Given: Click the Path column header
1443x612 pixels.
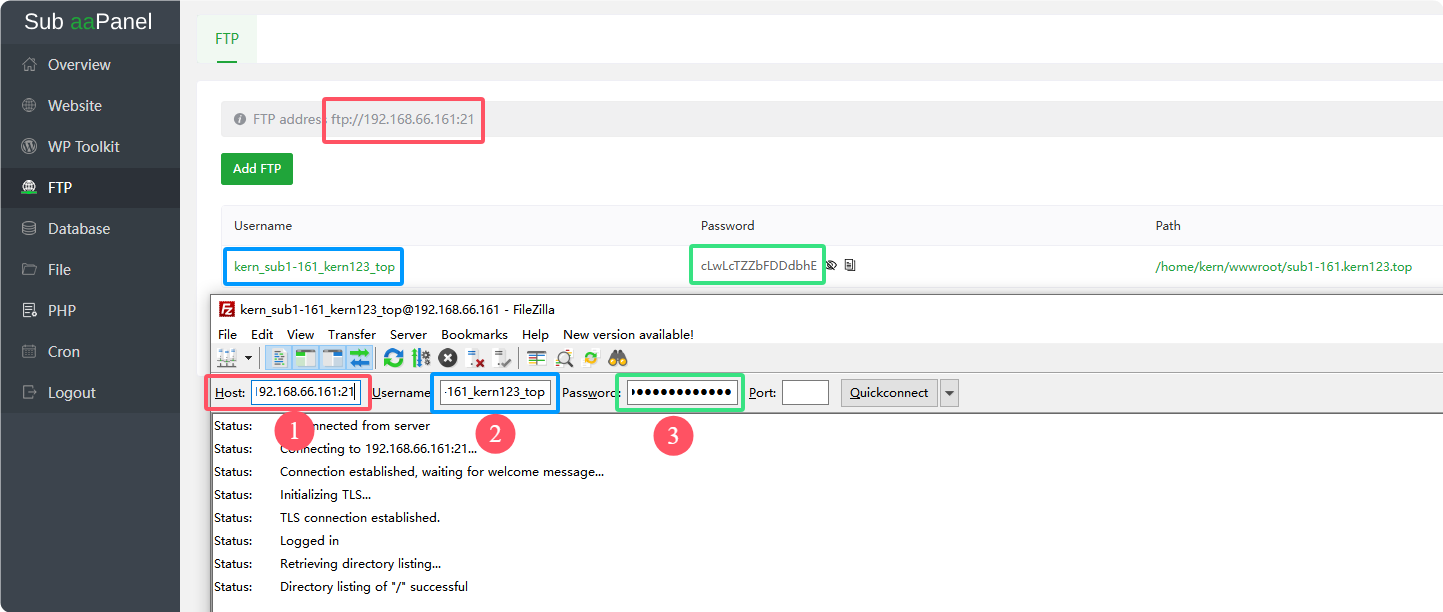Looking at the screenshot, I should pos(1168,226).
